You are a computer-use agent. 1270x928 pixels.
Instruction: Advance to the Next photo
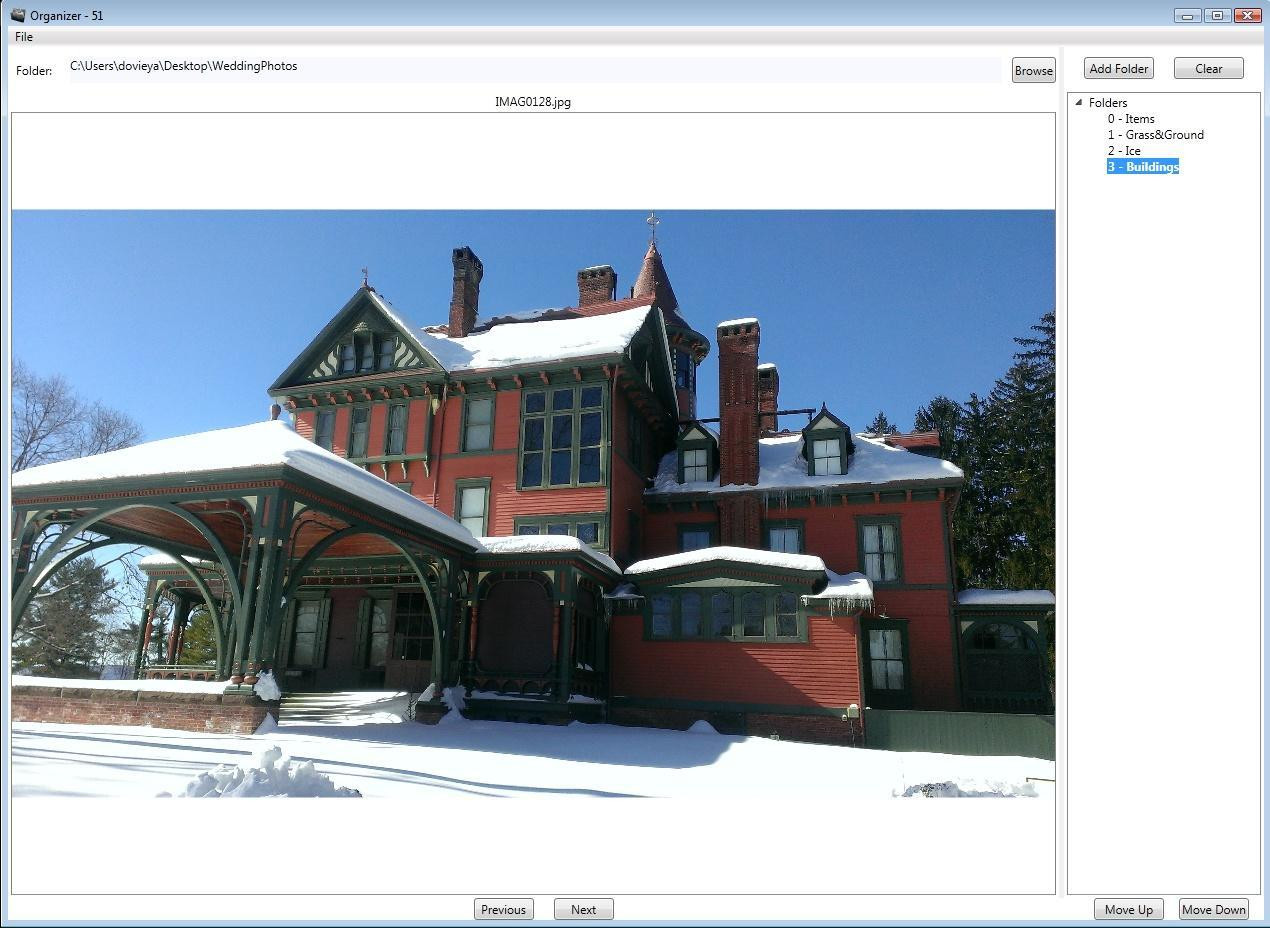(583, 909)
